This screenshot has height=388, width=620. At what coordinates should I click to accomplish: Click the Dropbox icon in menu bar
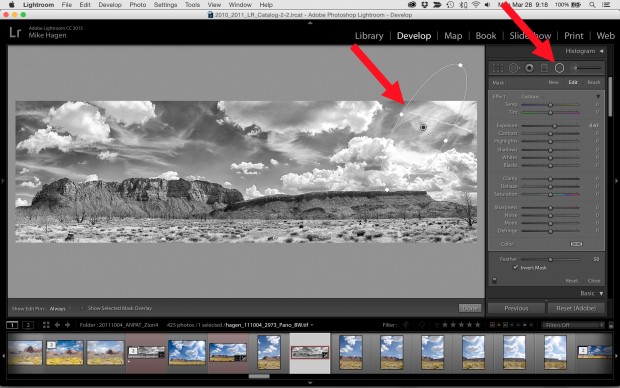[x=425, y=5]
